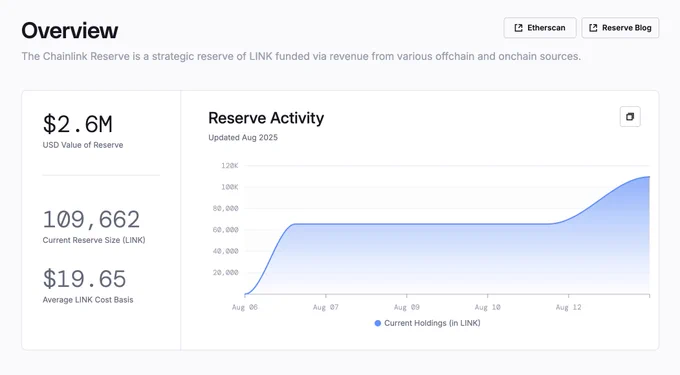Click the Aug 09 axis label

click(407, 307)
